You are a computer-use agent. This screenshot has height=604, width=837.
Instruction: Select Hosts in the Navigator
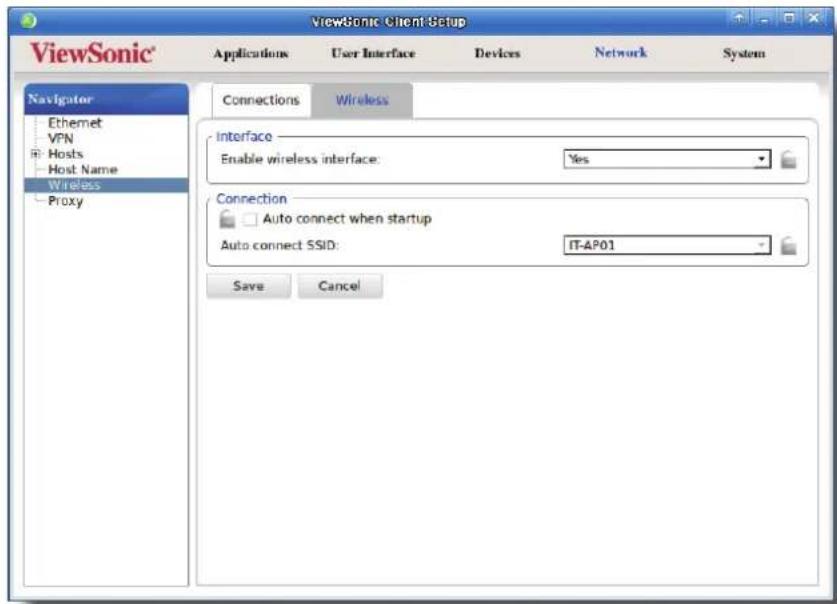point(66,154)
